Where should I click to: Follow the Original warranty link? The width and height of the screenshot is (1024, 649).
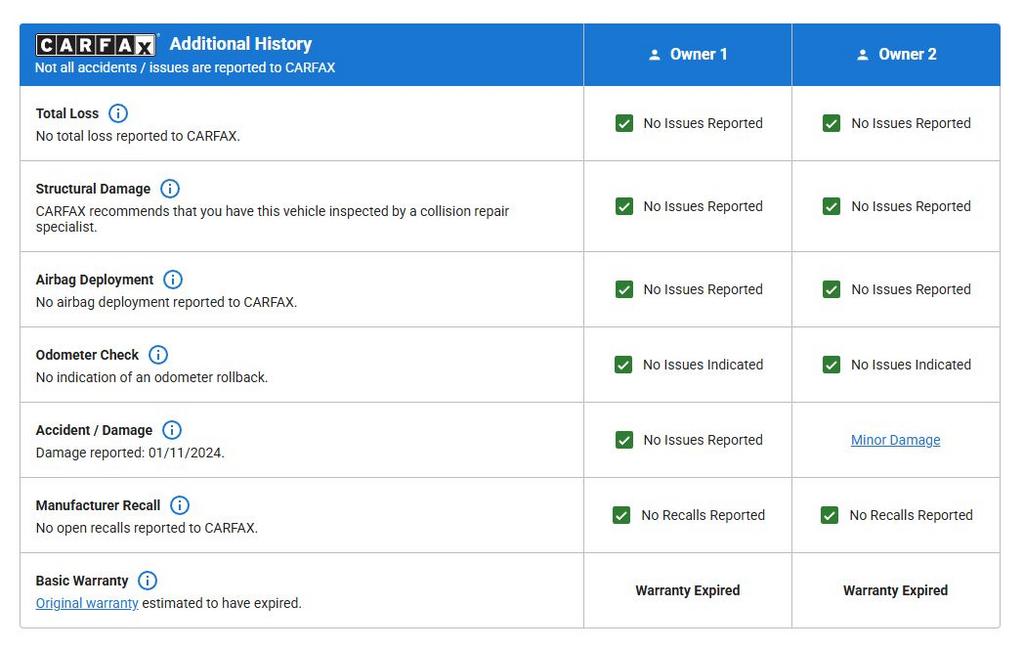(87, 603)
